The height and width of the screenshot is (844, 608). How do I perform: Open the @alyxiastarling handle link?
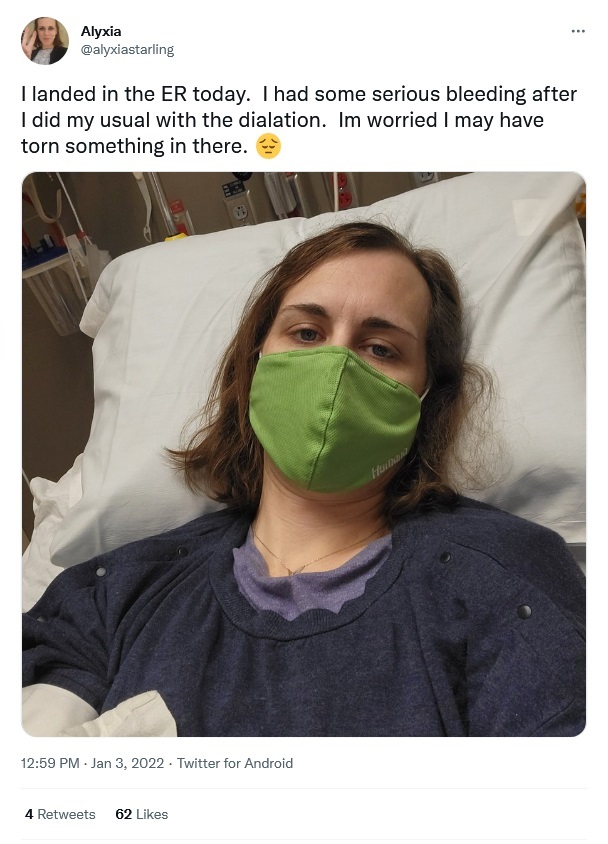tap(127, 50)
